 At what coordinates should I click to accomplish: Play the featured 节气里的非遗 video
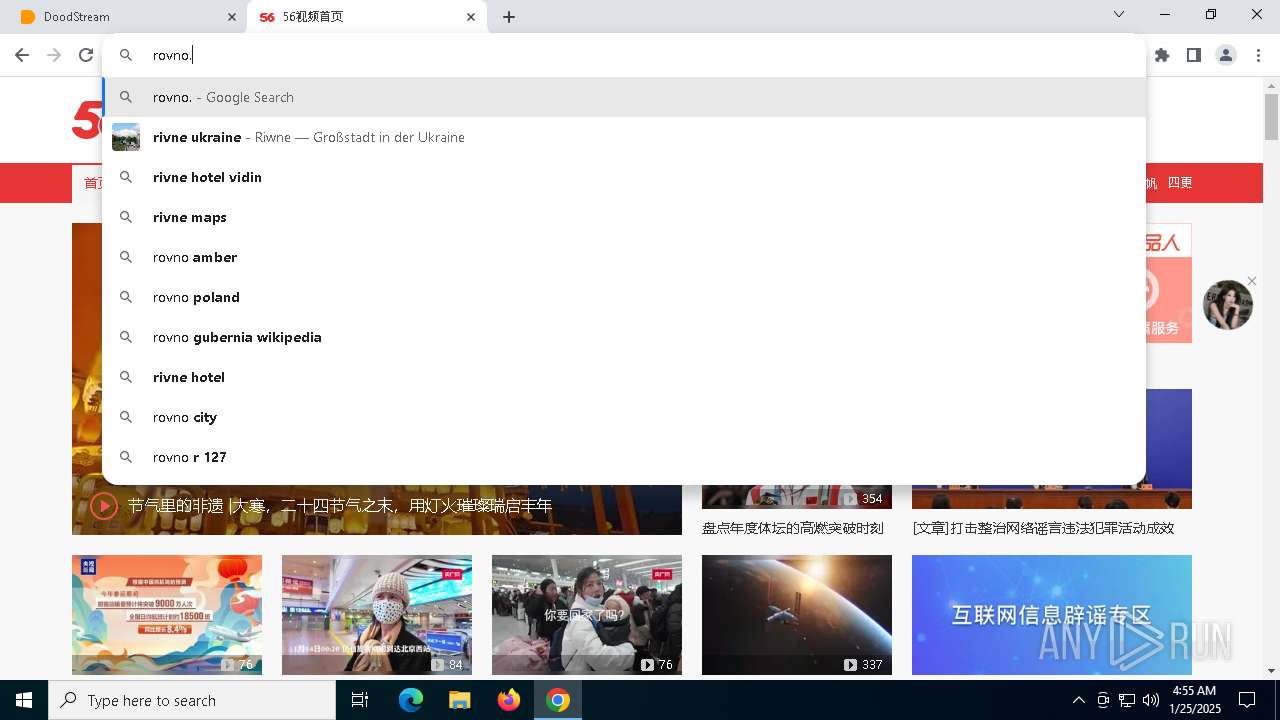104,506
